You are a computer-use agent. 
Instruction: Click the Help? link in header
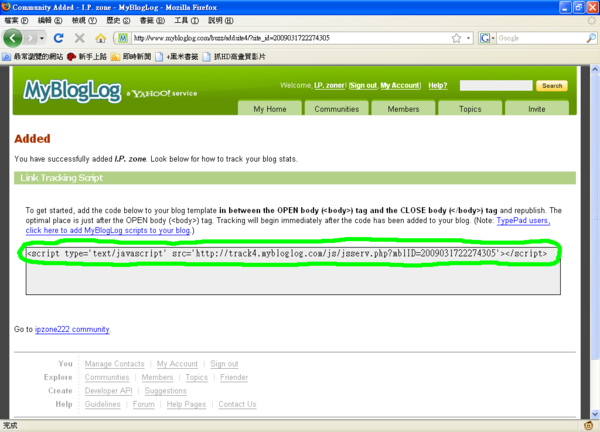click(x=438, y=85)
